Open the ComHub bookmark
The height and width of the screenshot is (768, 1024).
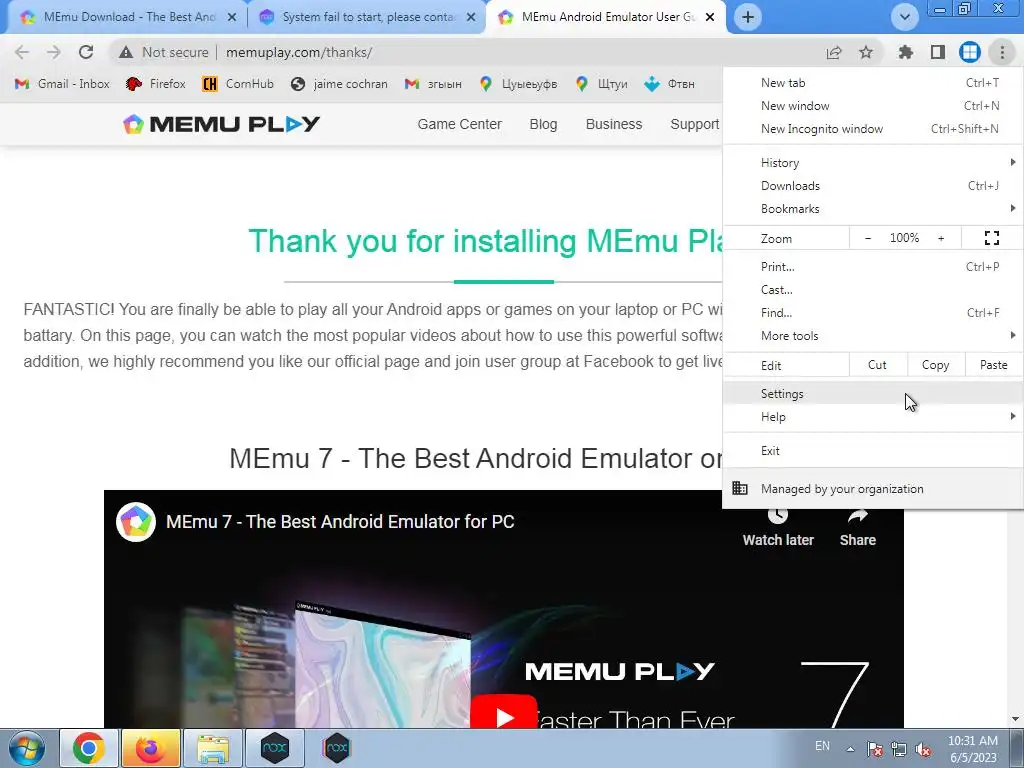tap(238, 84)
